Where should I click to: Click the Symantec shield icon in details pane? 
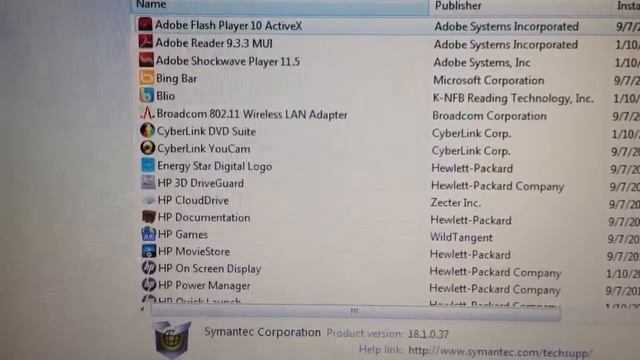click(x=173, y=340)
